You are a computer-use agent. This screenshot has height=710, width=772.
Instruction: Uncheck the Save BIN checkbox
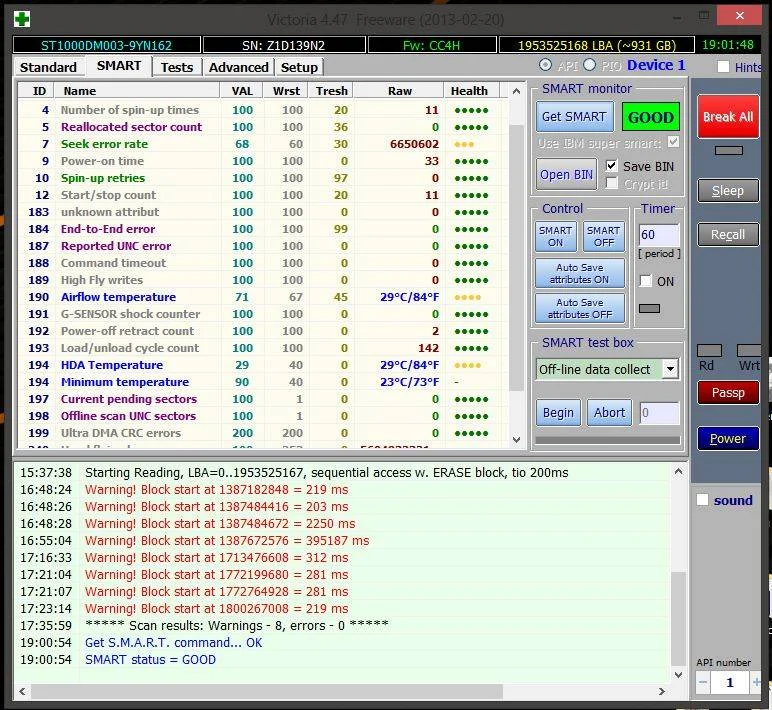tap(611, 166)
